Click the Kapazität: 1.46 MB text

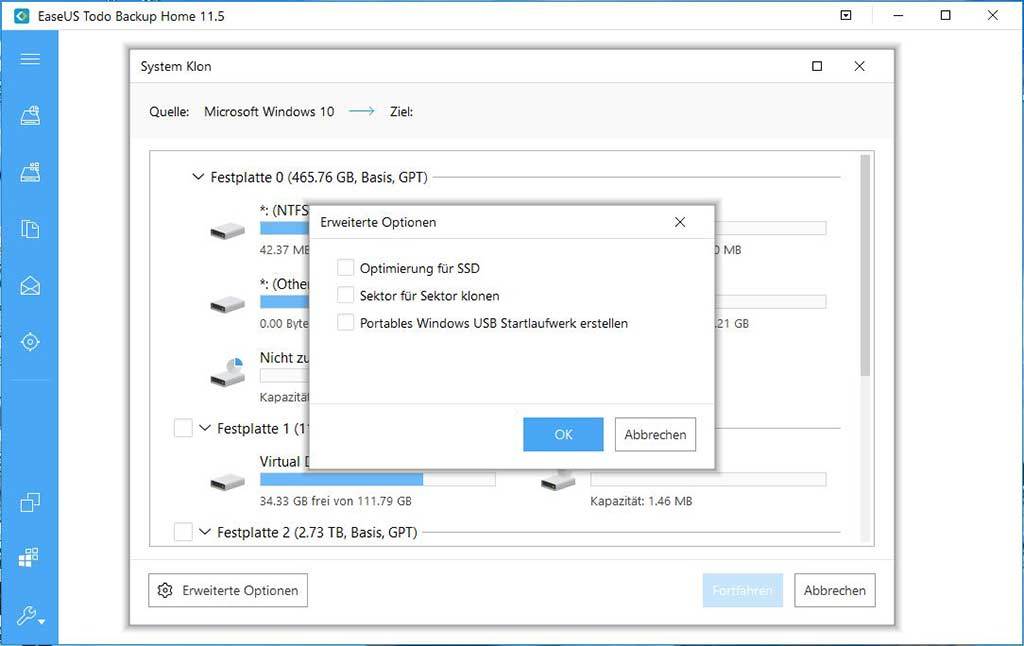pos(641,501)
